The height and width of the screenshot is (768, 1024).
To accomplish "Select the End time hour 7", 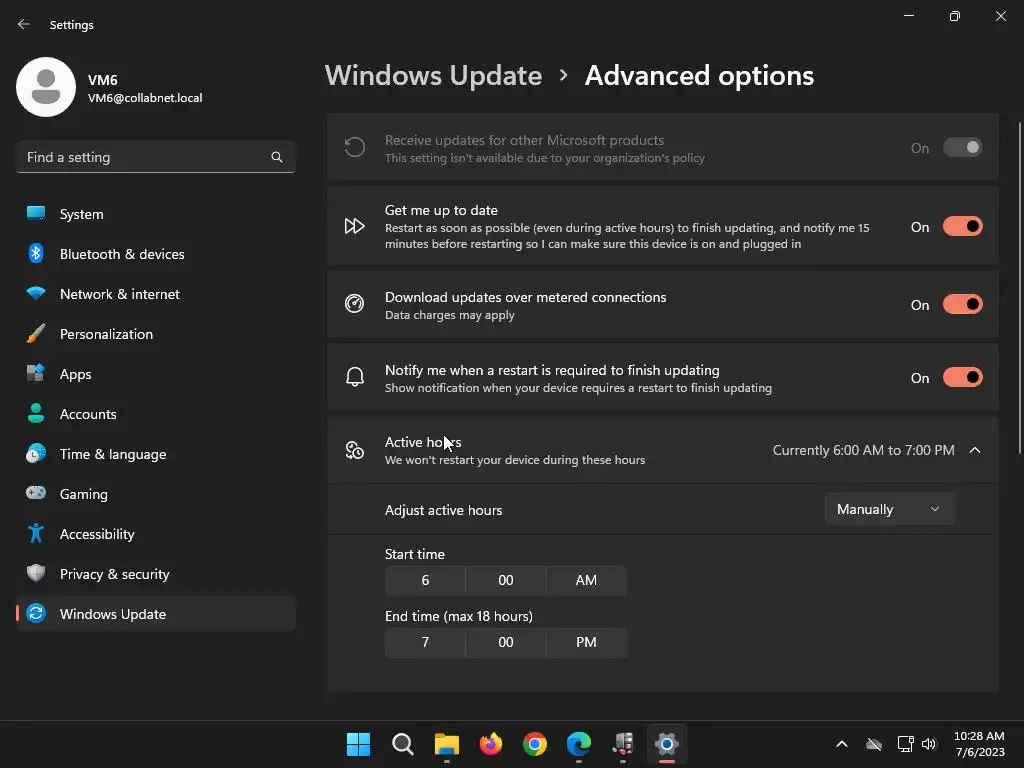I will (425, 642).
